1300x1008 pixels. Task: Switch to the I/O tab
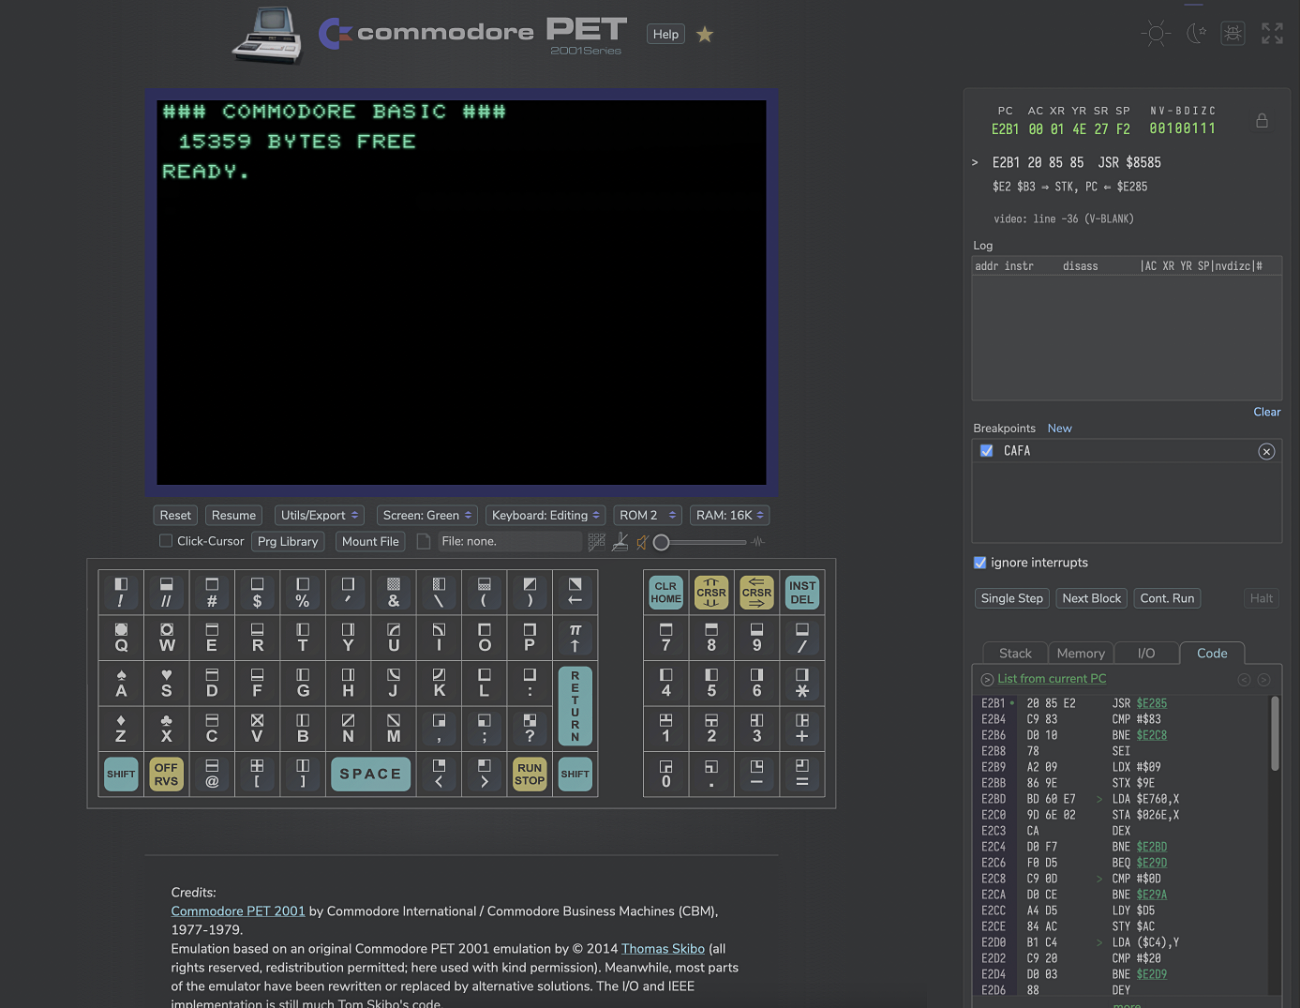point(1146,653)
